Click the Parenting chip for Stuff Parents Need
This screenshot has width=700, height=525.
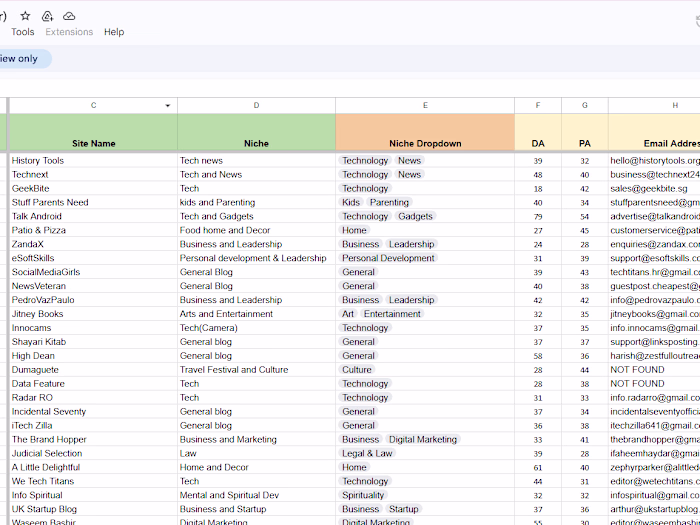(389, 202)
